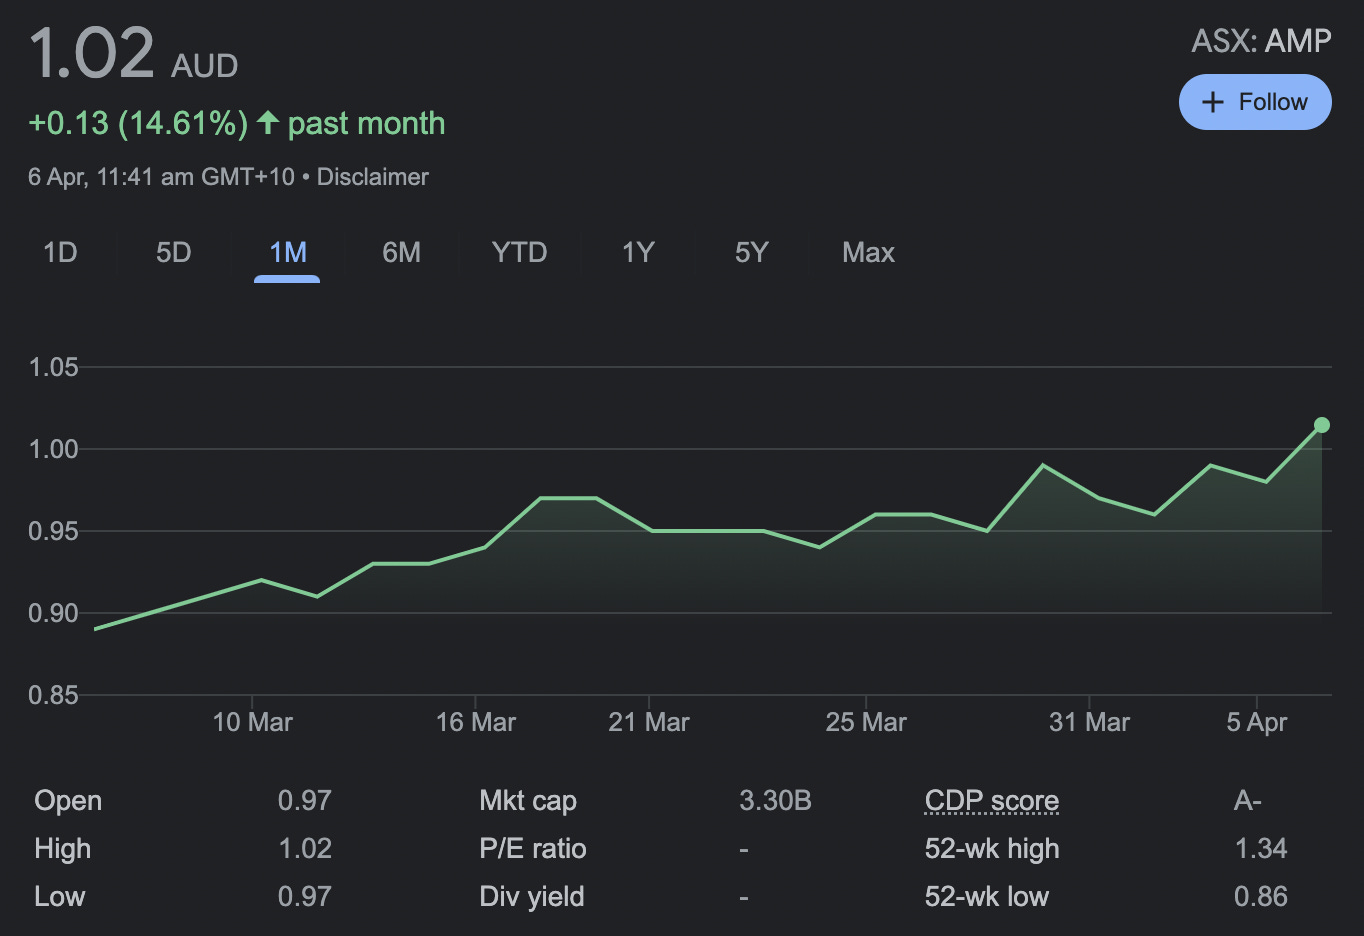The width and height of the screenshot is (1364, 936).
Task: Click the 0.95 y-axis label
Action: point(53,531)
